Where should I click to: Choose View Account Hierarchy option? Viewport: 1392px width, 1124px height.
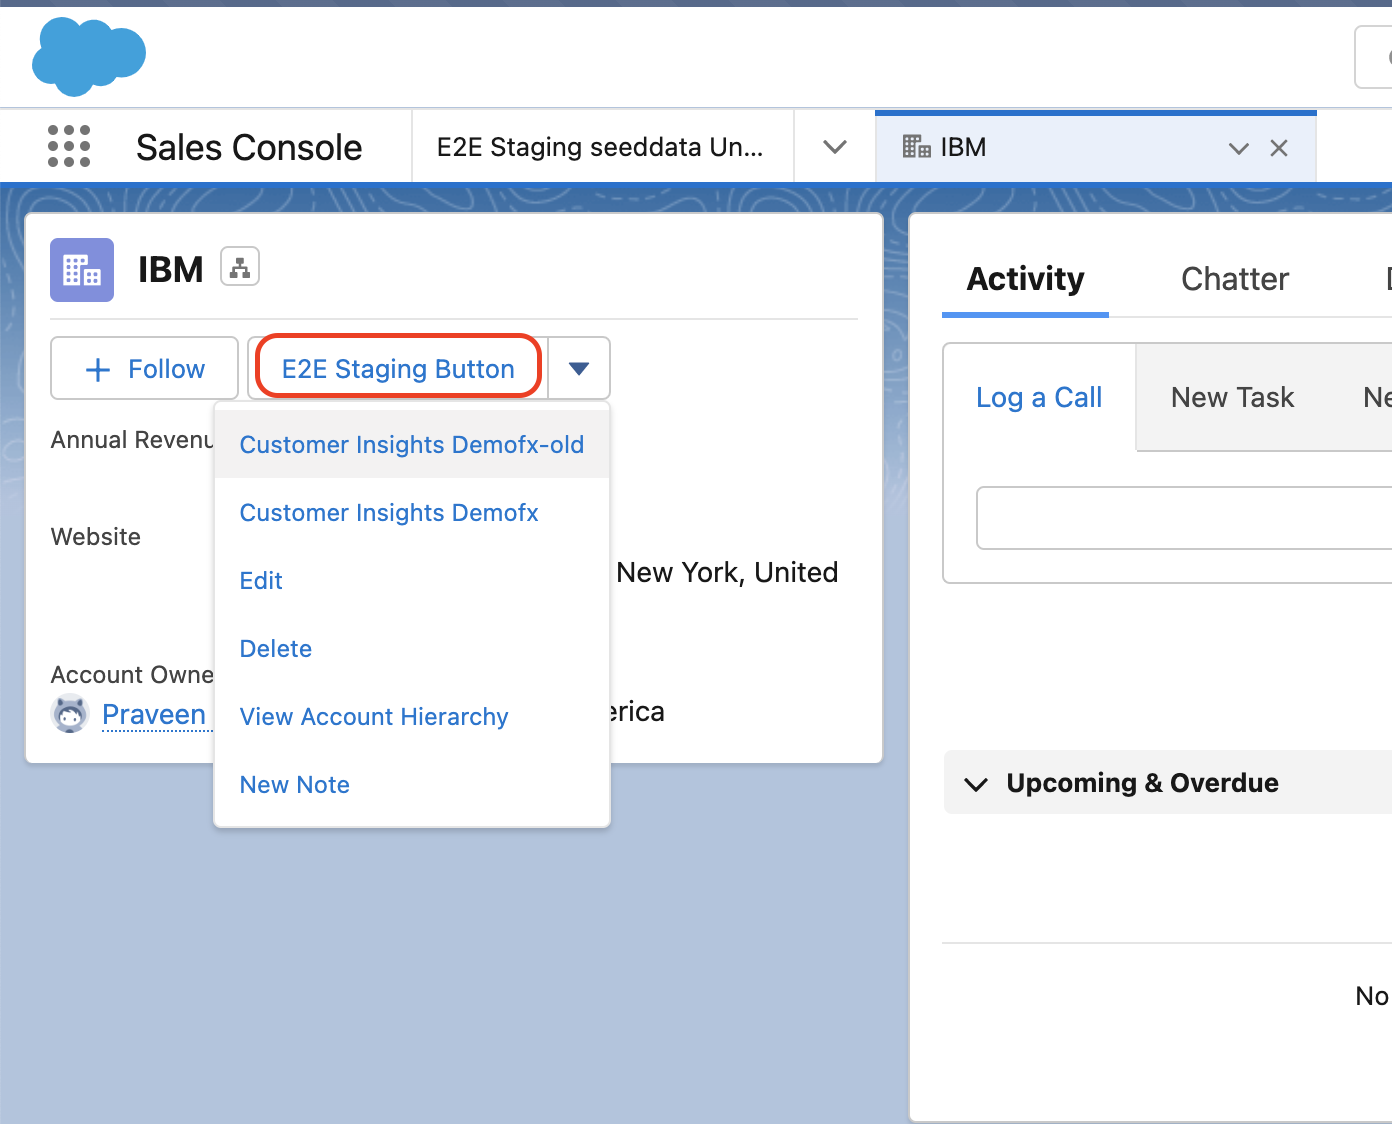click(x=374, y=717)
